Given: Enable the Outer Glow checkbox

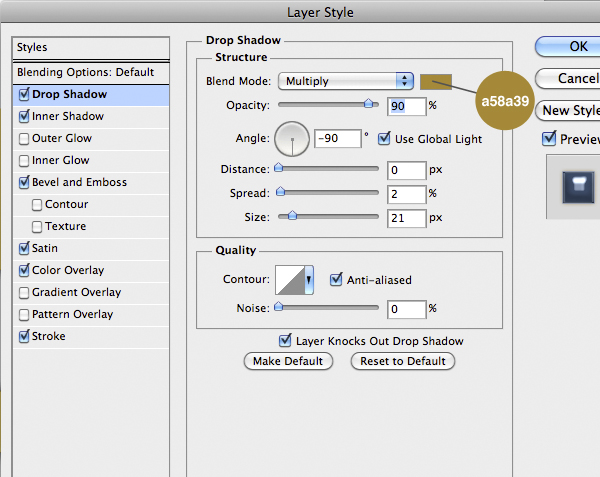Looking at the screenshot, I should tap(24, 139).
